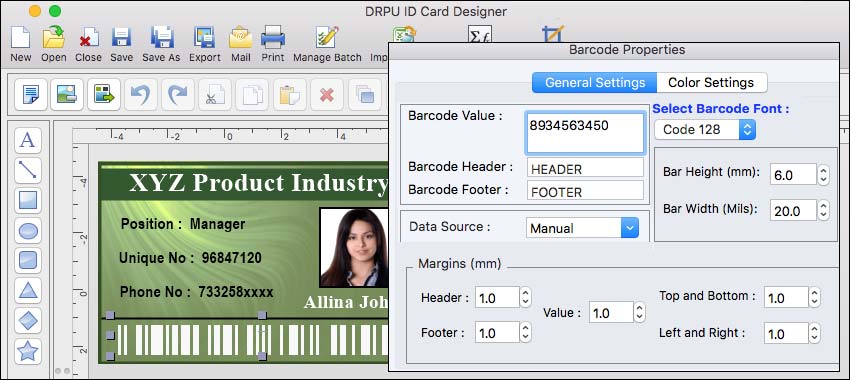Select the Rounded Rectangle tool

(x=28, y=261)
